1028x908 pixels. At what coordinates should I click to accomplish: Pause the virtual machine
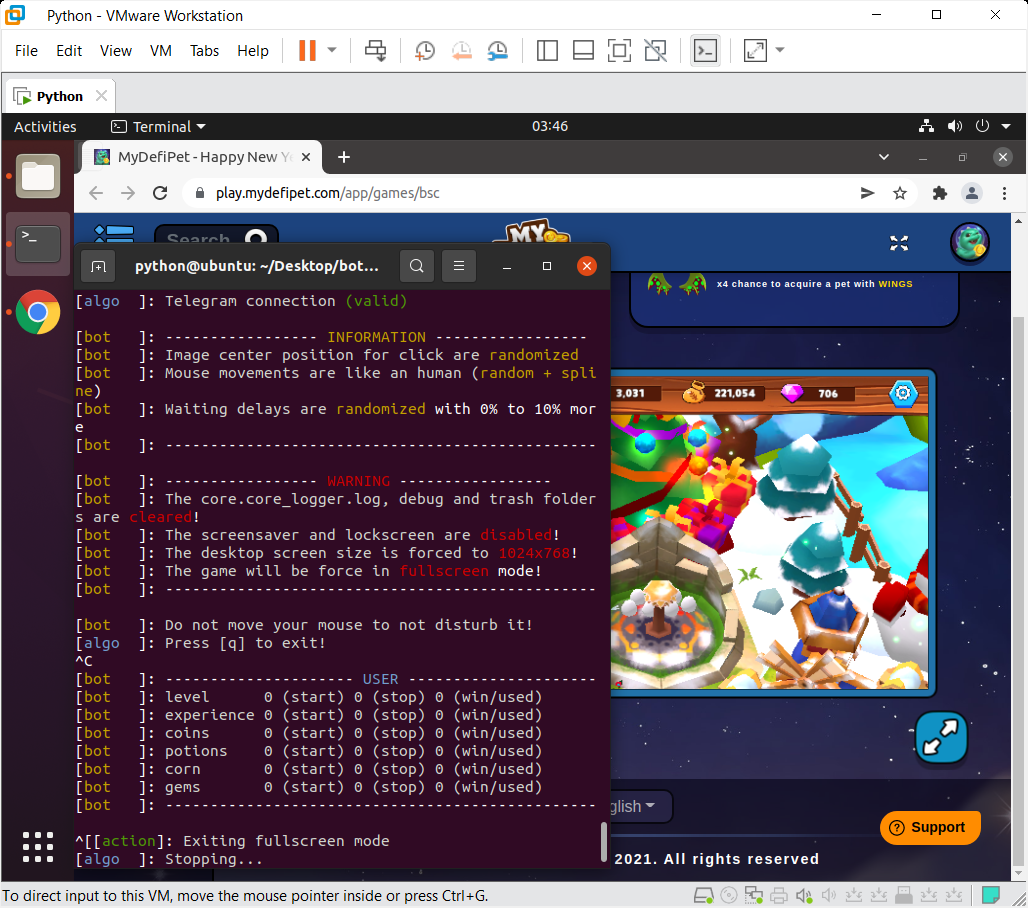point(307,50)
